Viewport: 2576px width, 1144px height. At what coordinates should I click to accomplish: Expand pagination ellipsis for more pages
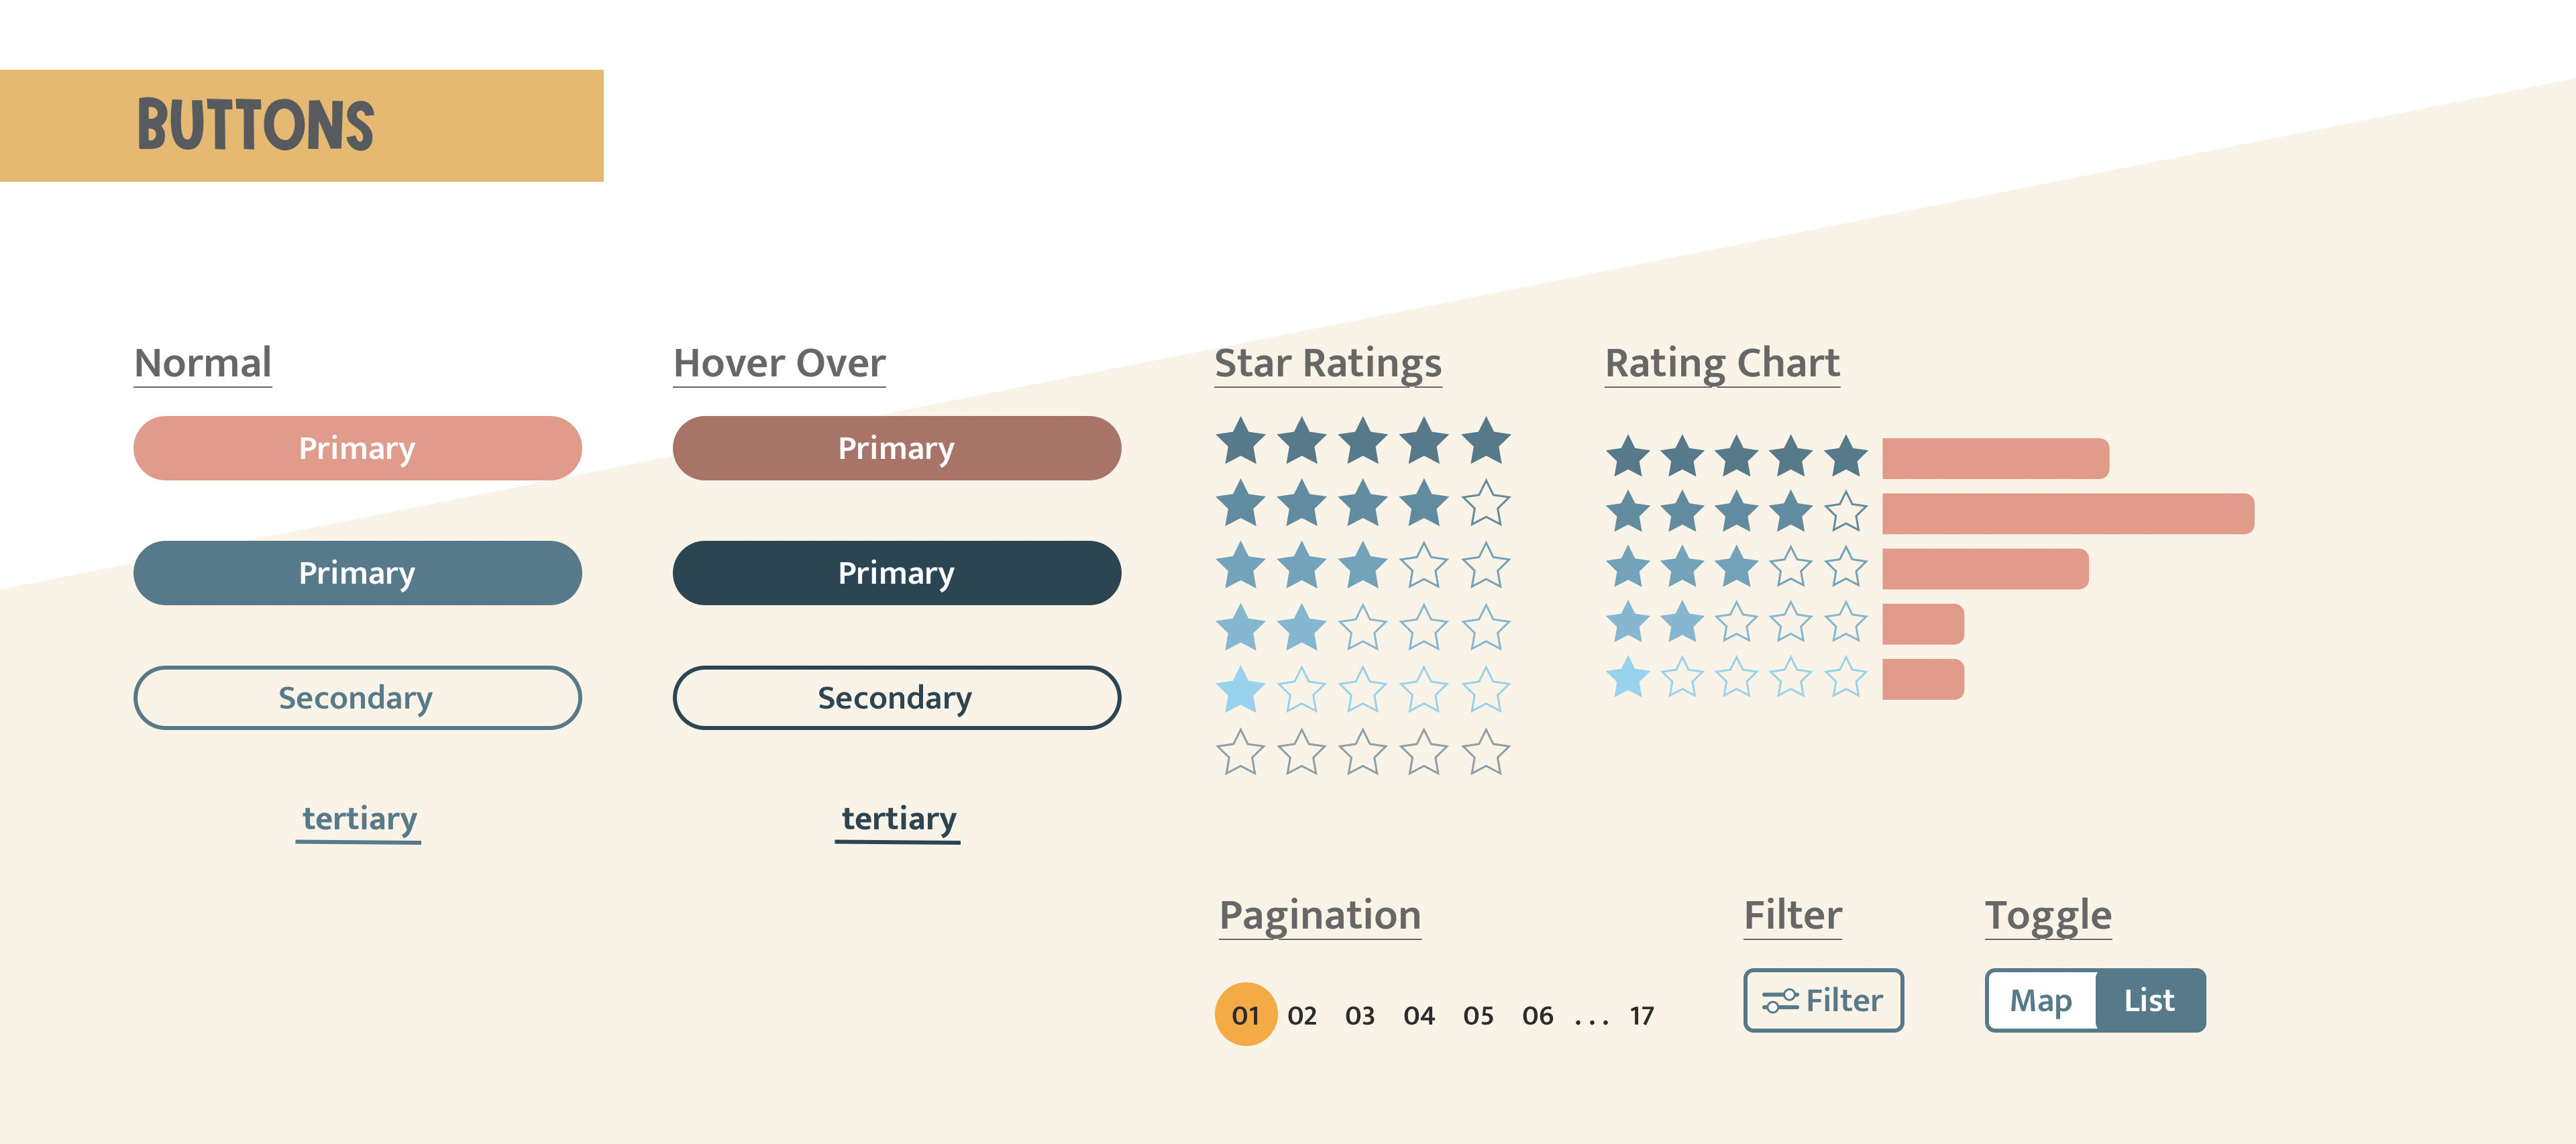1591,1018
